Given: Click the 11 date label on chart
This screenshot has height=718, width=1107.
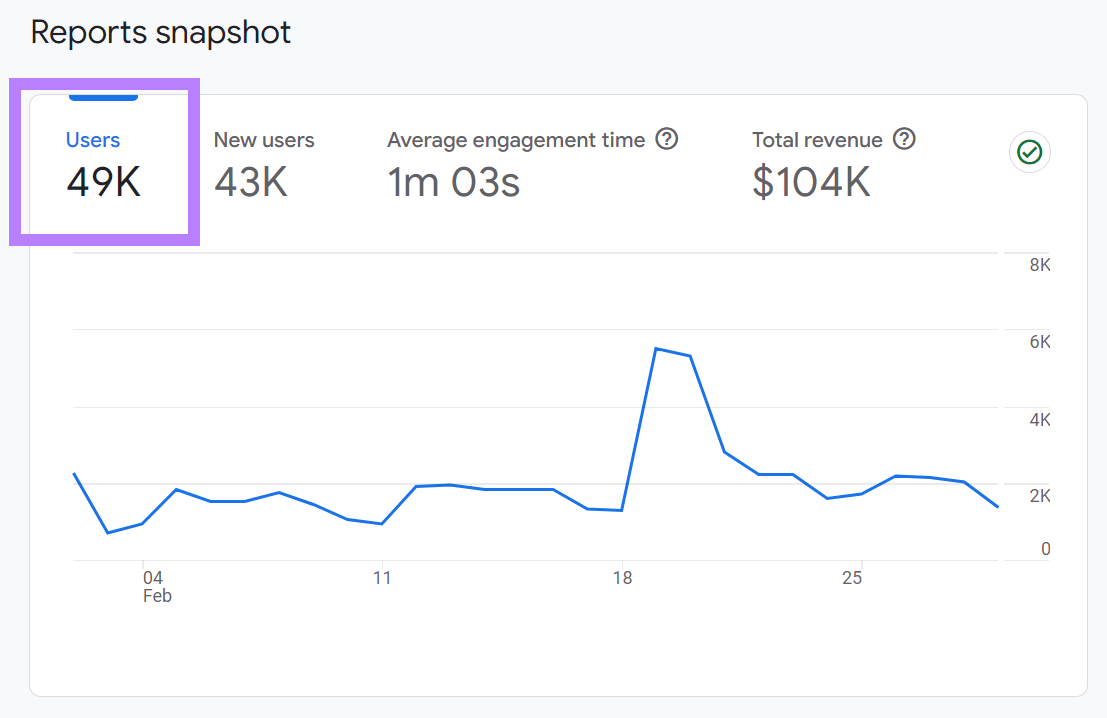Looking at the screenshot, I should click(382, 577).
